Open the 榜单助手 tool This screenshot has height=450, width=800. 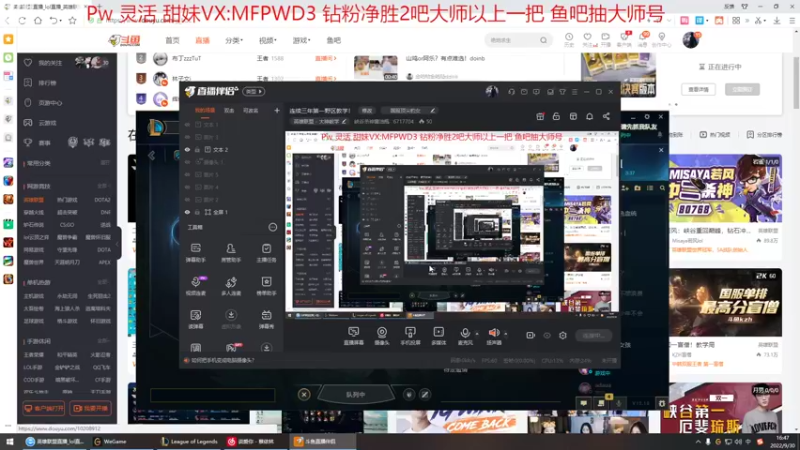click(x=266, y=286)
